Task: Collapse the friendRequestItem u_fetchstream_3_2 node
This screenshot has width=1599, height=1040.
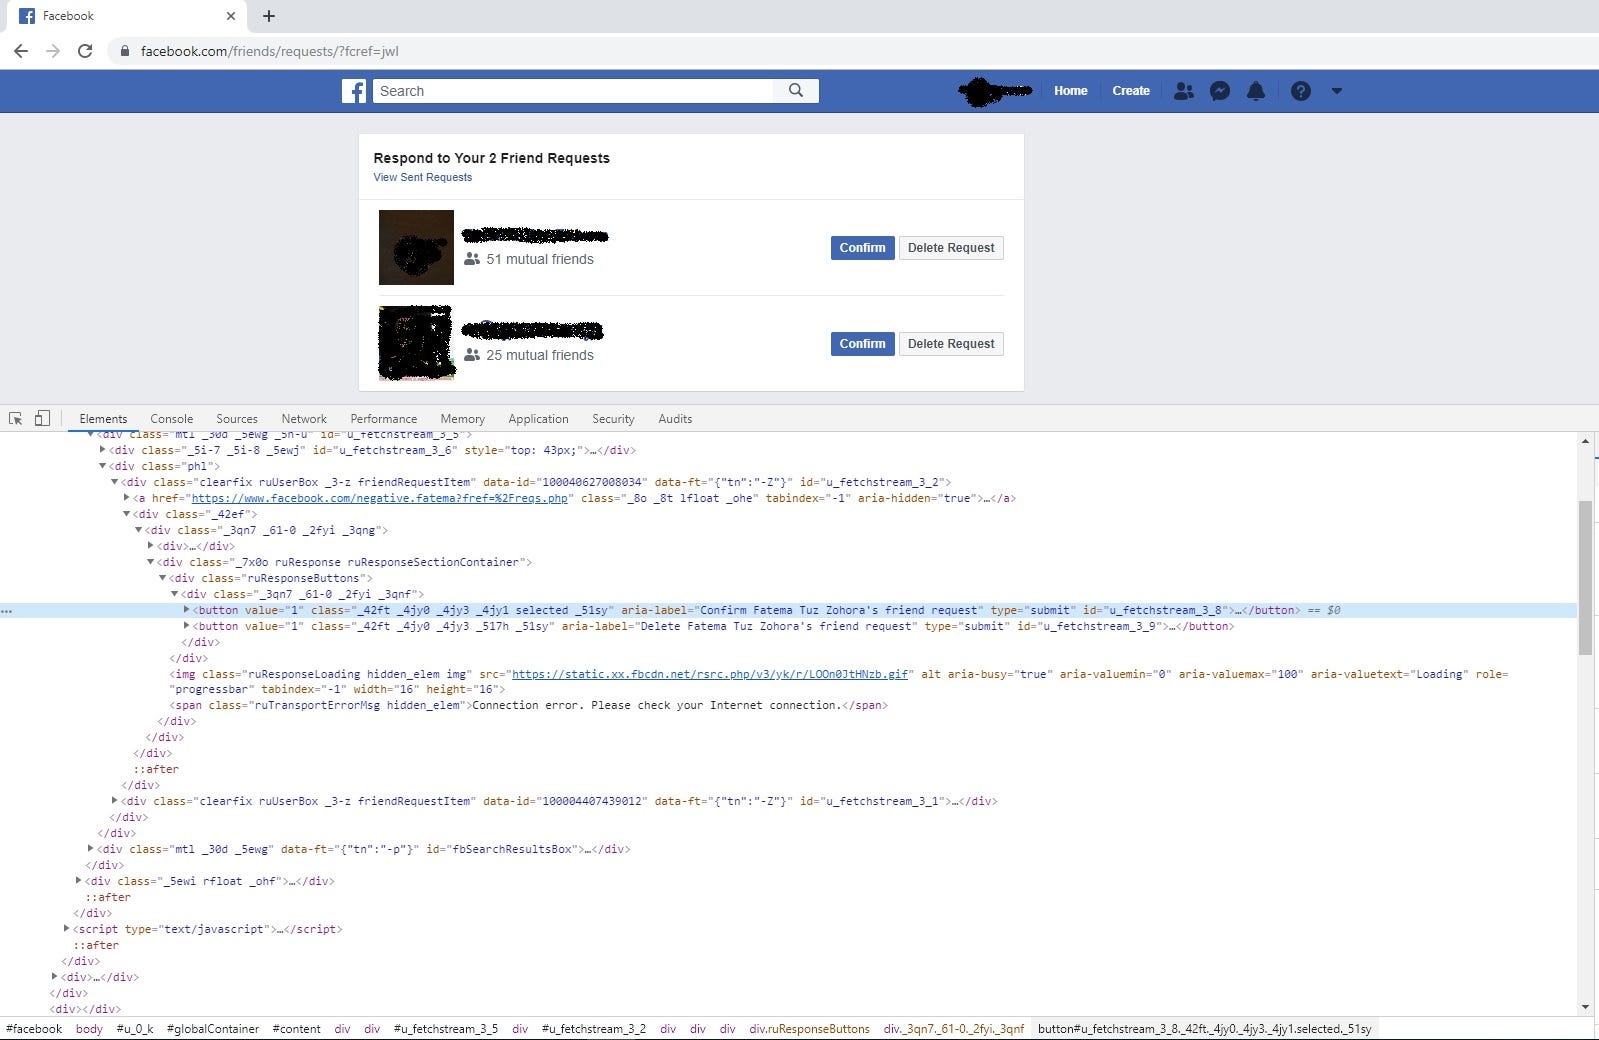Action: [114, 482]
